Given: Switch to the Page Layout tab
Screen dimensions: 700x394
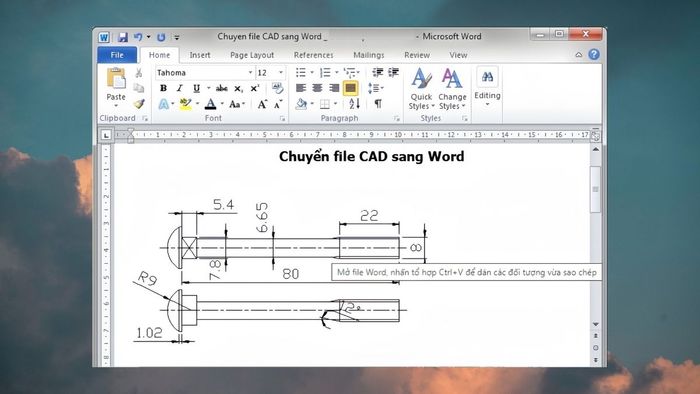Looking at the screenshot, I should point(252,55).
